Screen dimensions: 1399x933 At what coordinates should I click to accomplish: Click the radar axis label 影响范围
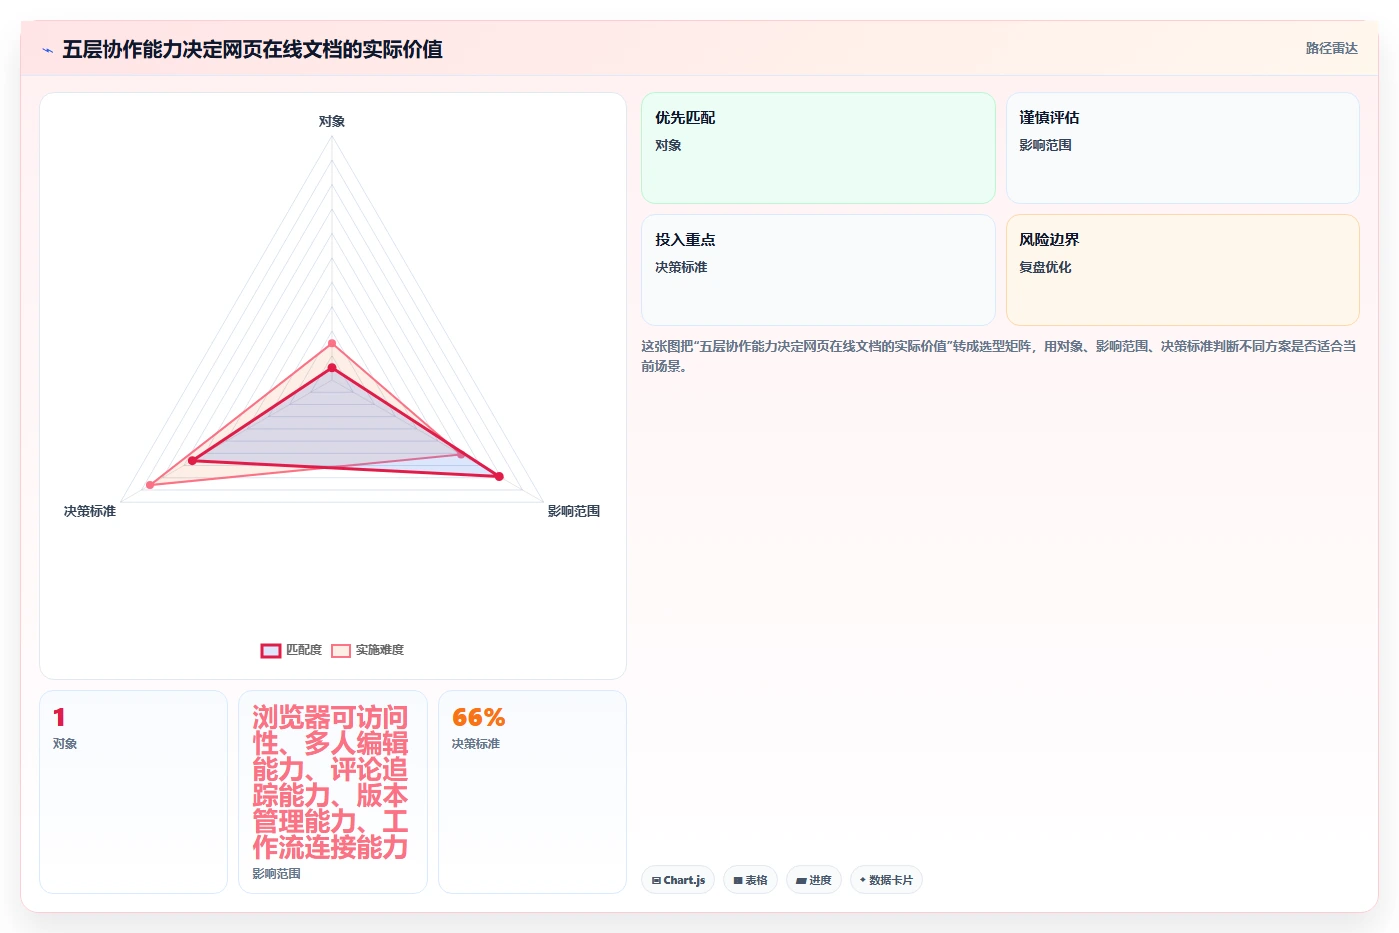tap(574, 511)
